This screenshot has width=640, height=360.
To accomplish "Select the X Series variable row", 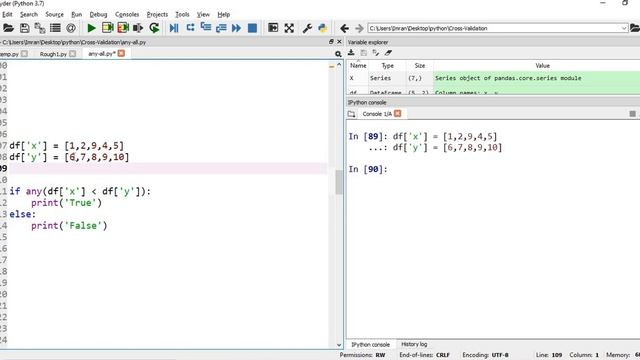I will pyautogui.click(x=493, y=78).
